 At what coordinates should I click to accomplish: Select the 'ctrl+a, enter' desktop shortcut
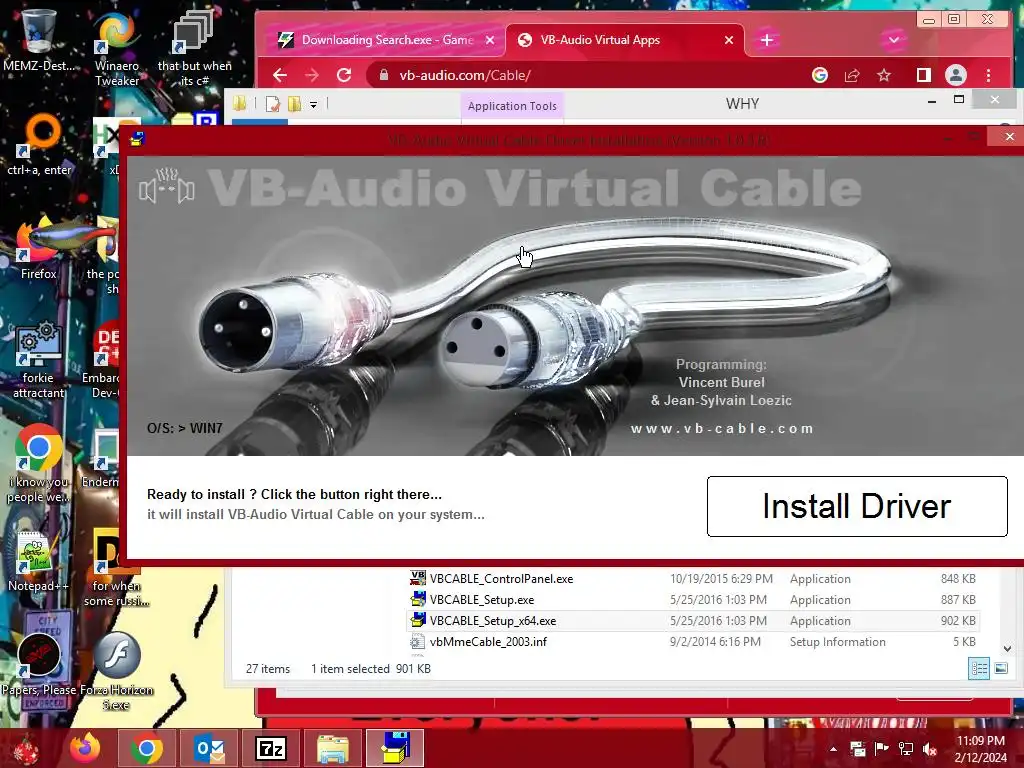[x=39, y=145]
